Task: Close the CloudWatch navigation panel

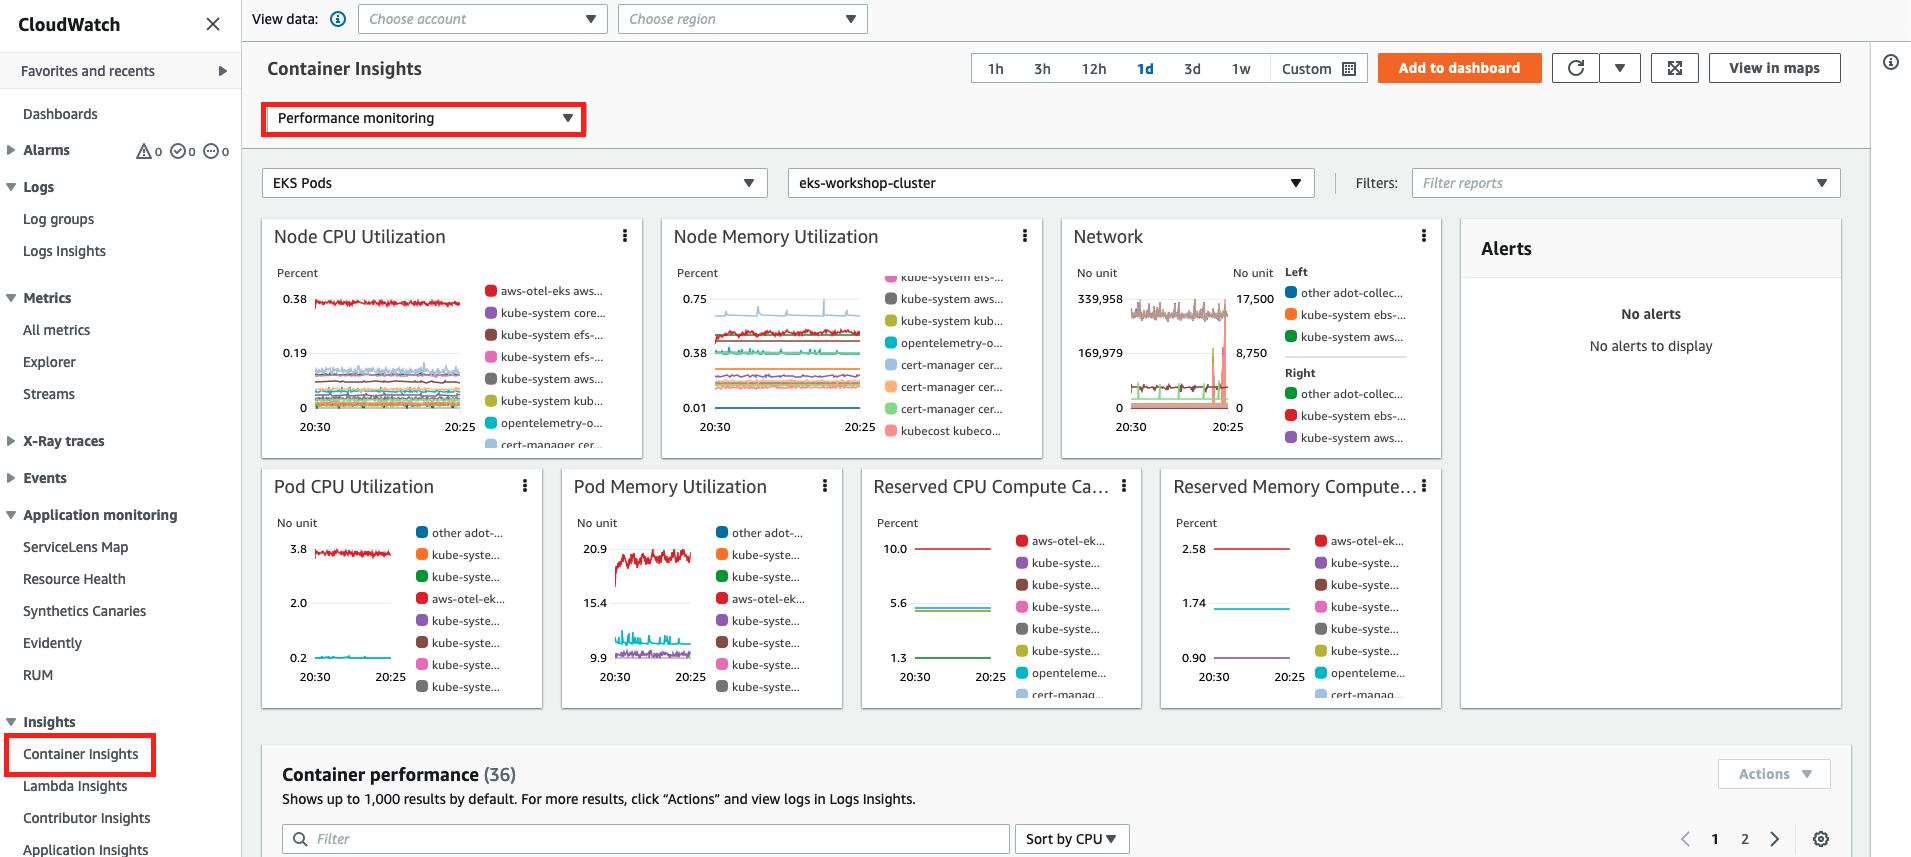Action: click(x=212, y=24)
